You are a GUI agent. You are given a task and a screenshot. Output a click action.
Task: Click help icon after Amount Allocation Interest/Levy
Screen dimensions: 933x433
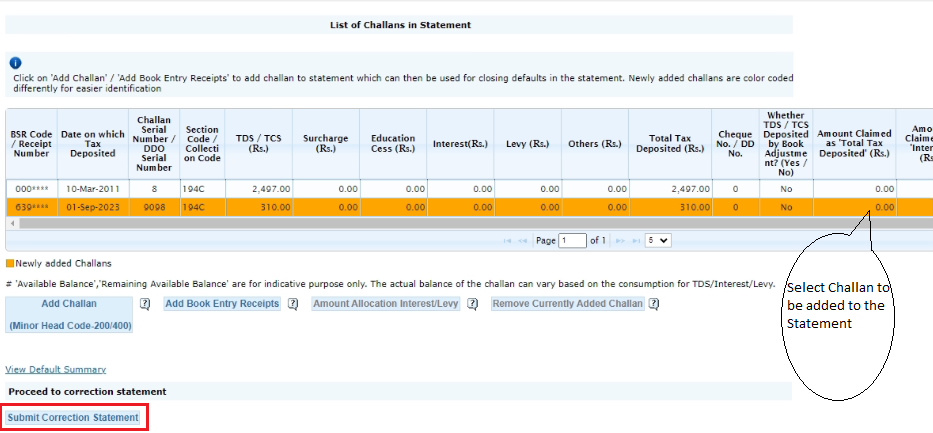pos(472,304)
